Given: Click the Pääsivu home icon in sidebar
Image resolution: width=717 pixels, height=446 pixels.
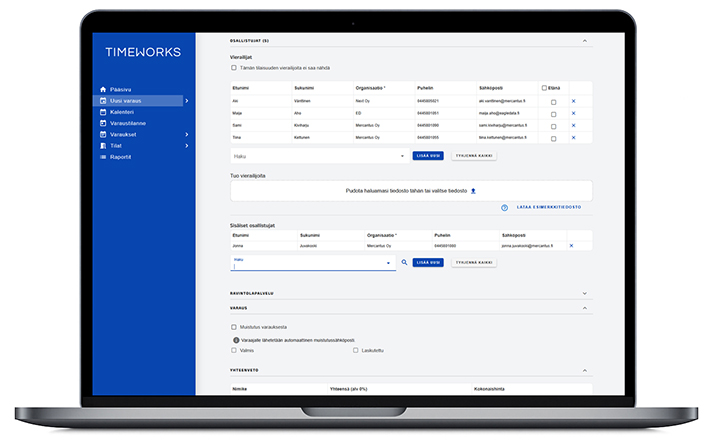Looking at the screenshot, I should [102, 89].
